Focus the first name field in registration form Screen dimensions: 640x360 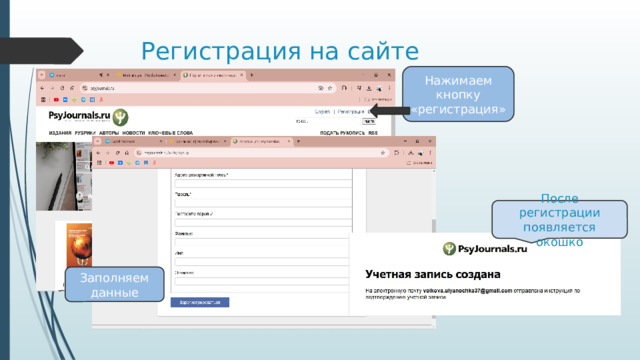262,262
